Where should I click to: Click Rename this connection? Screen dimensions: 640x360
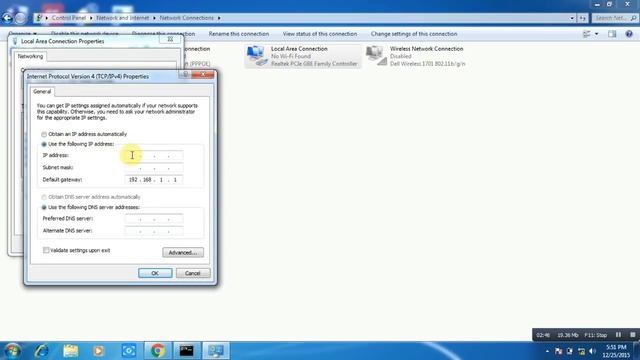pyautogui.click(x=239, y=34)
